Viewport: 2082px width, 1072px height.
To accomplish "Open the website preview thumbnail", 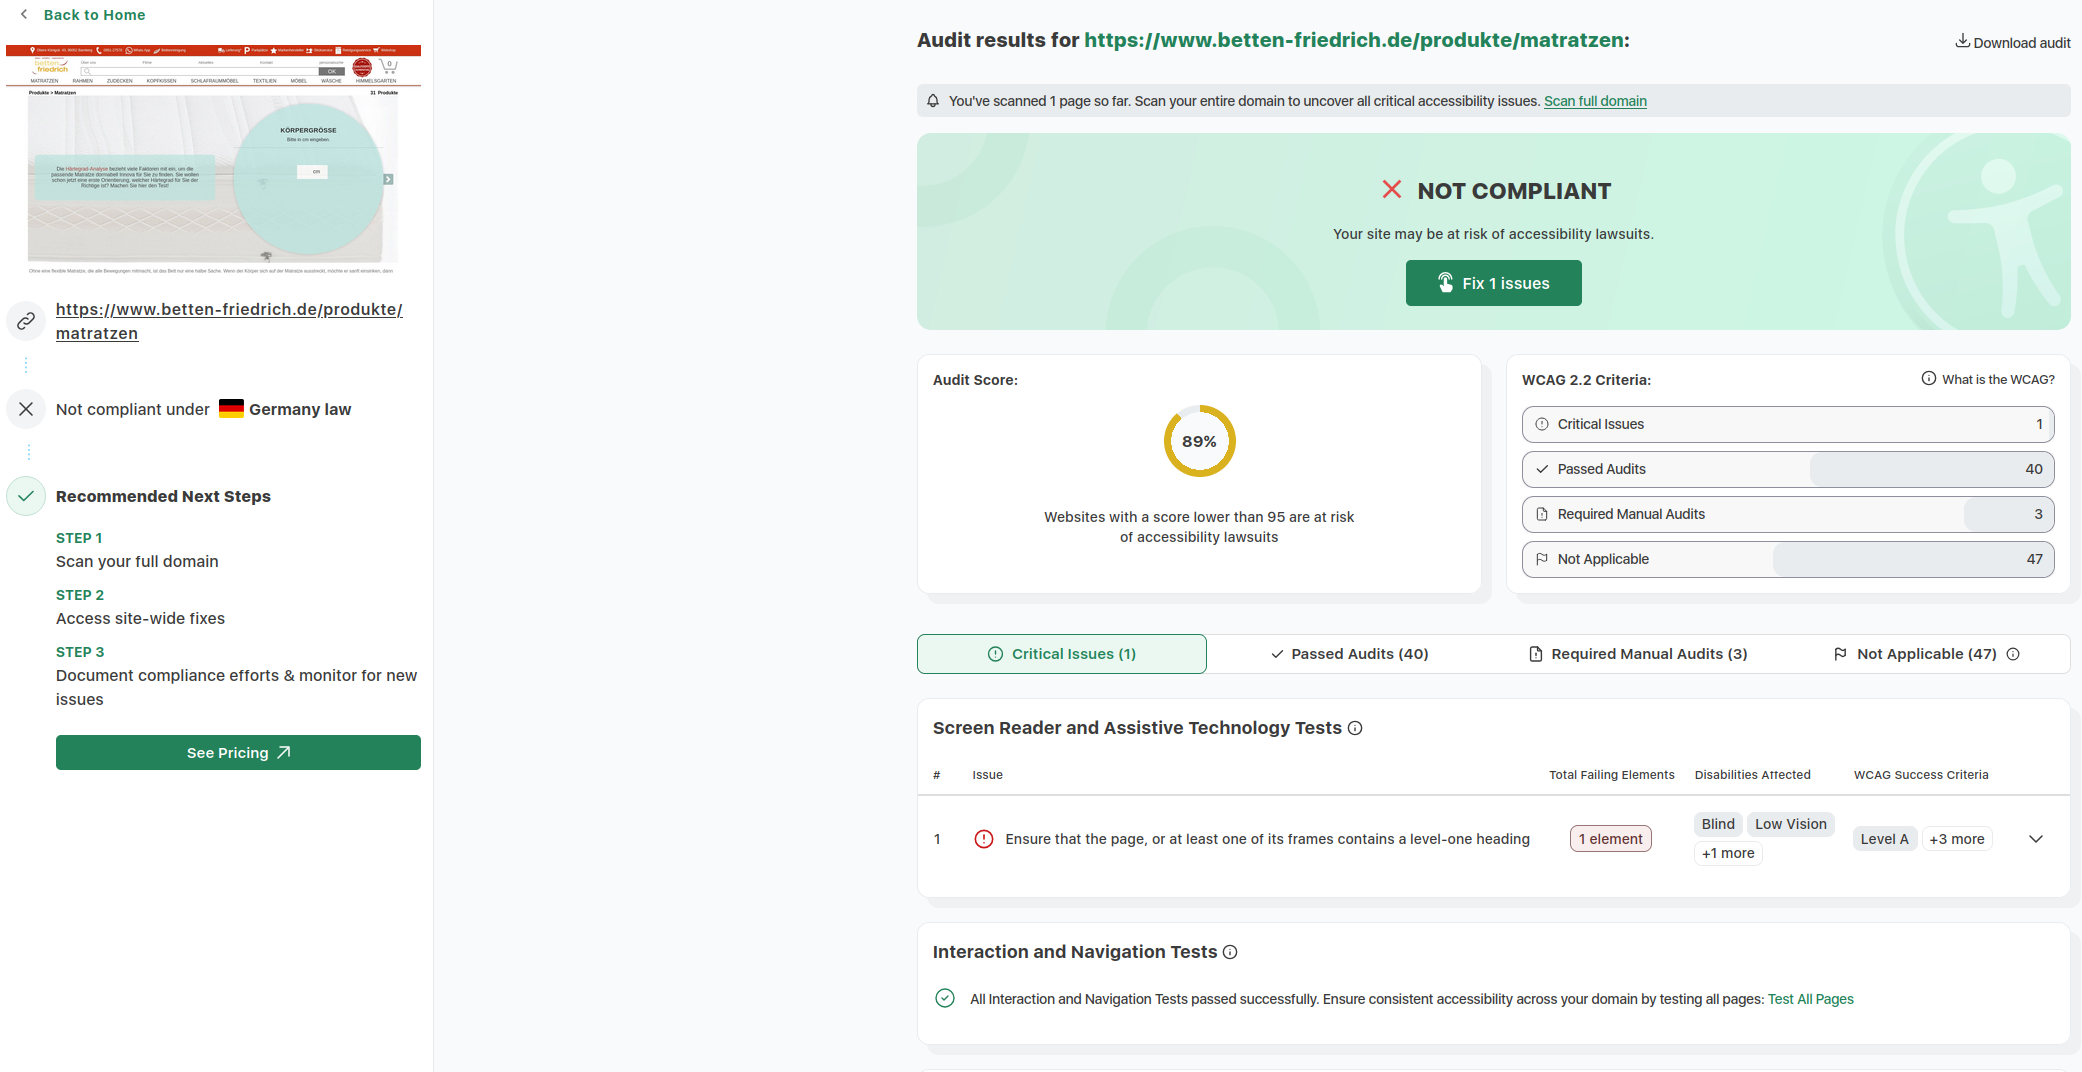I will click(213, 160).
